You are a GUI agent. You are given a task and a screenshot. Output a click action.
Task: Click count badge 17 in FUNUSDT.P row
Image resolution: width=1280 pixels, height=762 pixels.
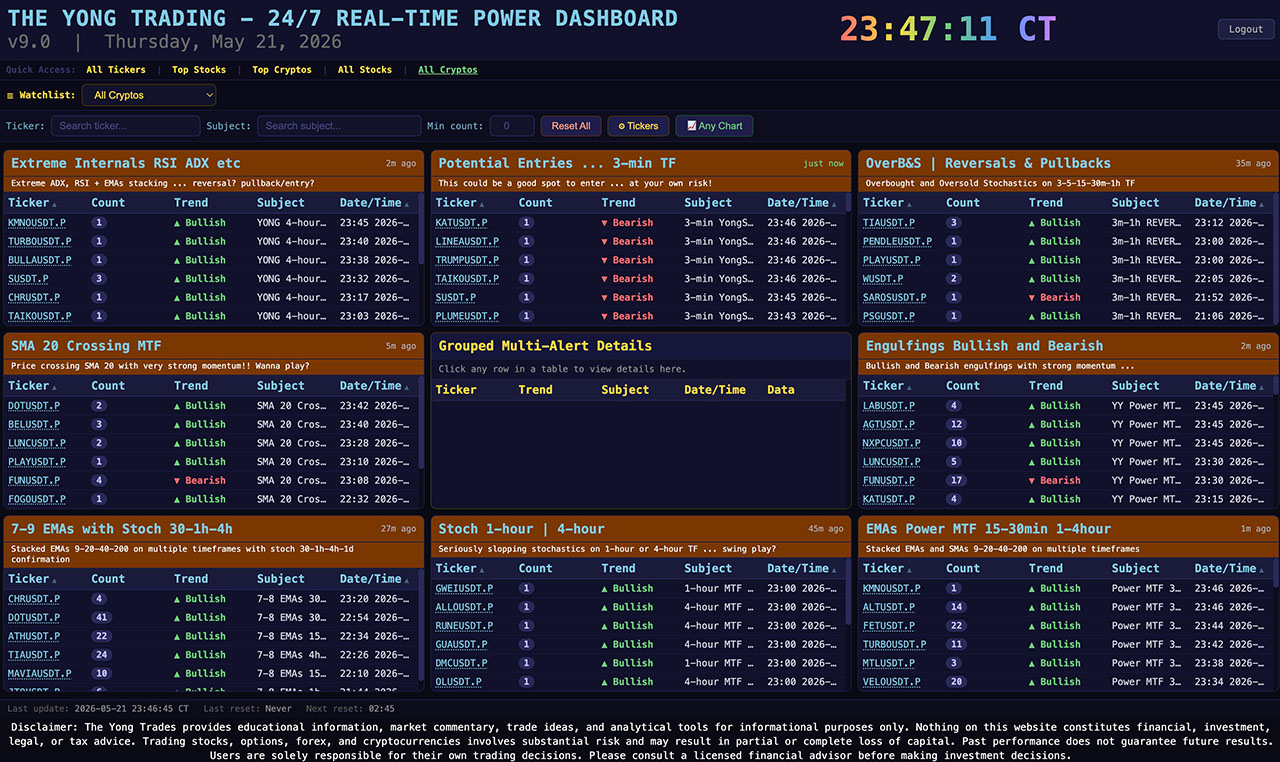tap(956, 480)
